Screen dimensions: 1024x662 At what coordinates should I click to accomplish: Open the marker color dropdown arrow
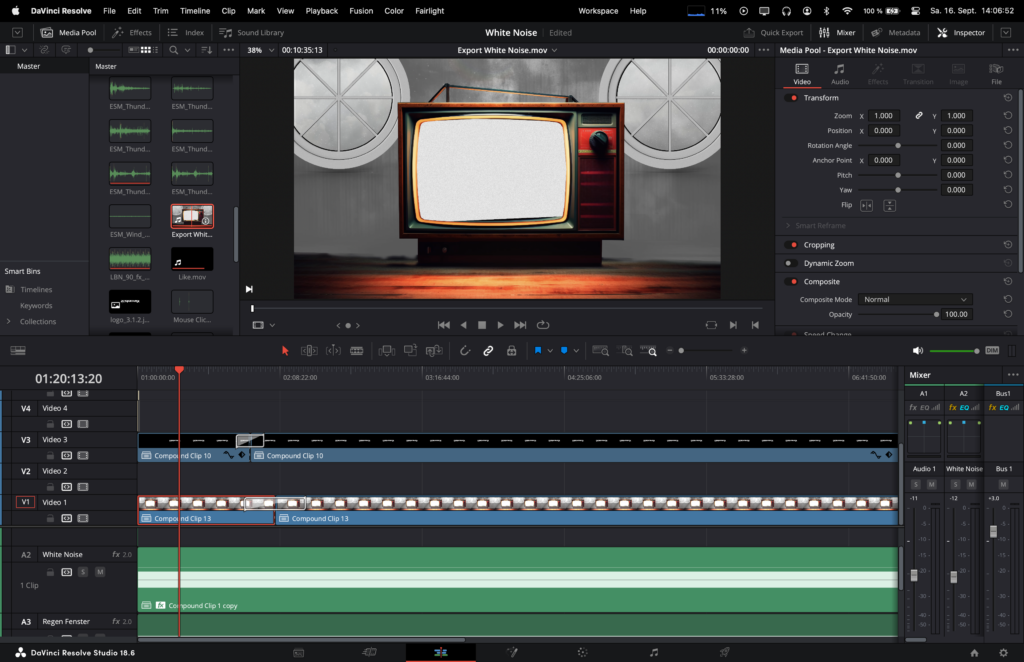576,351
